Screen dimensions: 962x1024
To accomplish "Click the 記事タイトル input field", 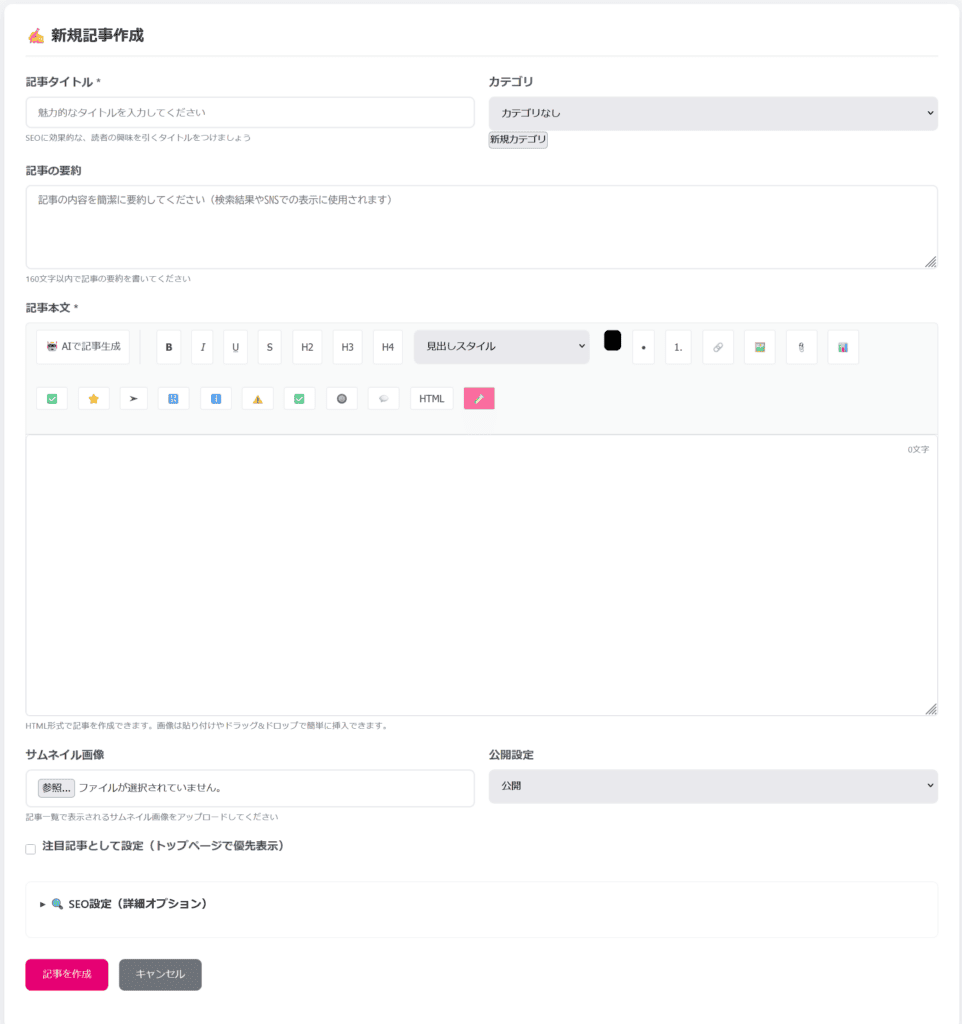I will pos(250,113).
